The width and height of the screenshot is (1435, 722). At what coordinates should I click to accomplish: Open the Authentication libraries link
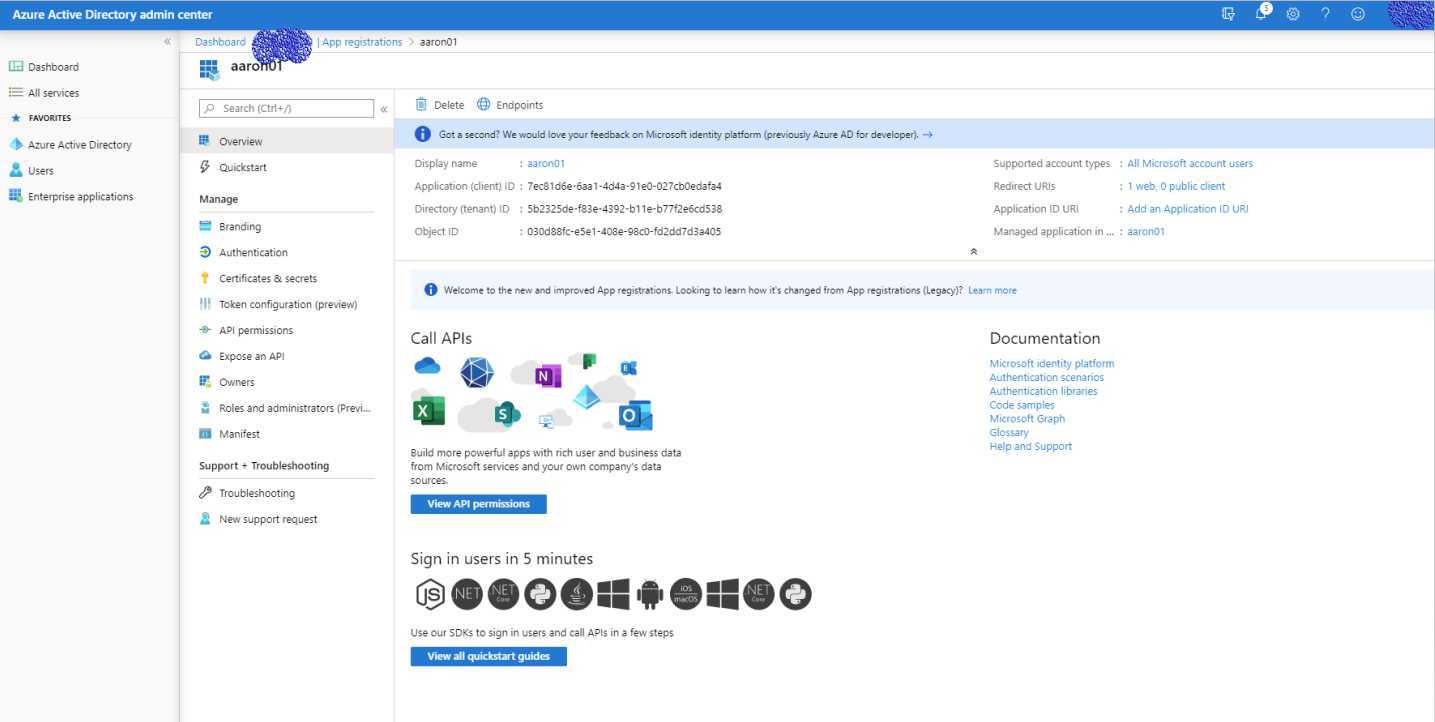[x=1043, y=391]
